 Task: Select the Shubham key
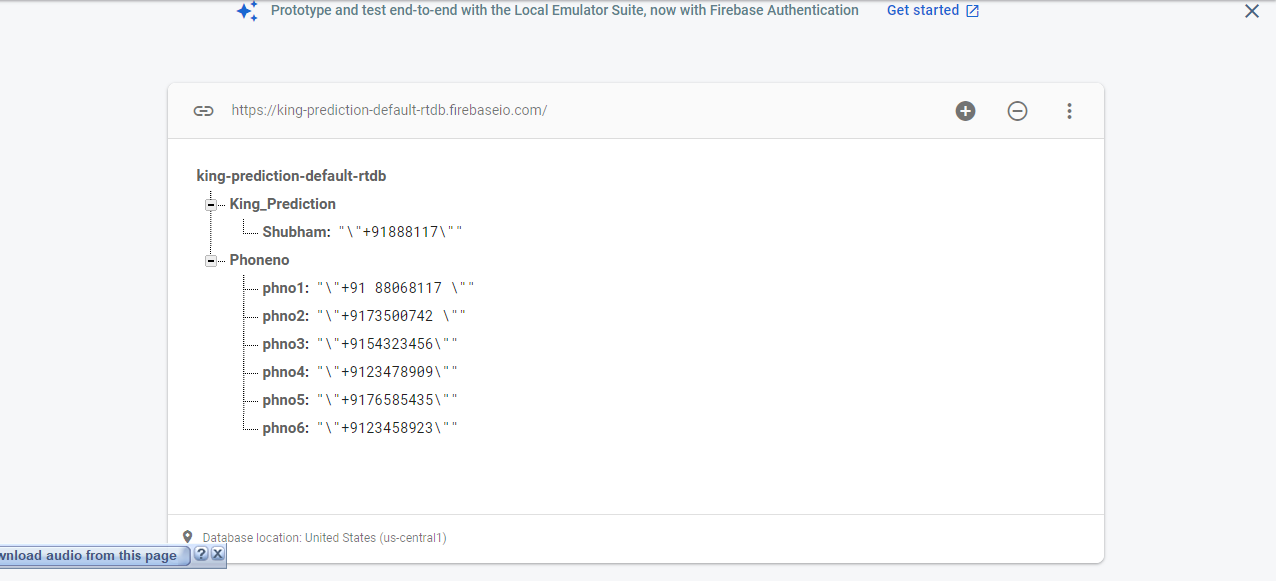coord(295,232)
